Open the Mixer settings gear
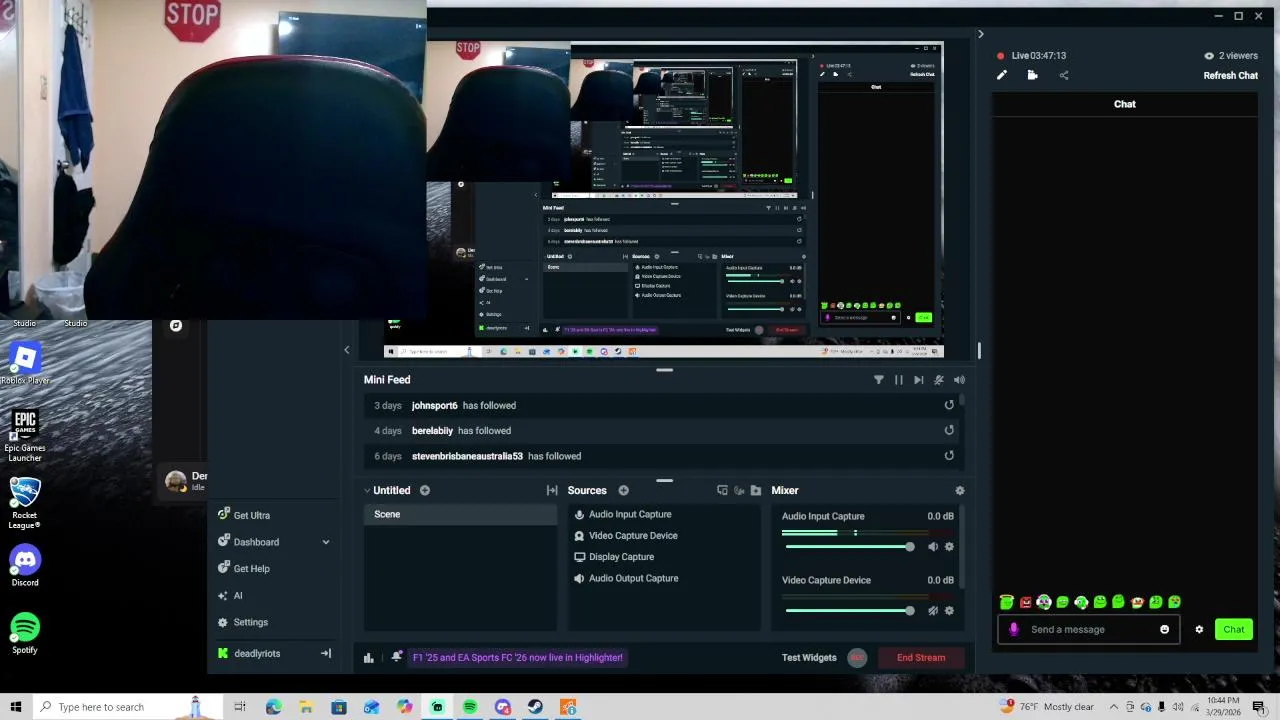 point(960,491)
